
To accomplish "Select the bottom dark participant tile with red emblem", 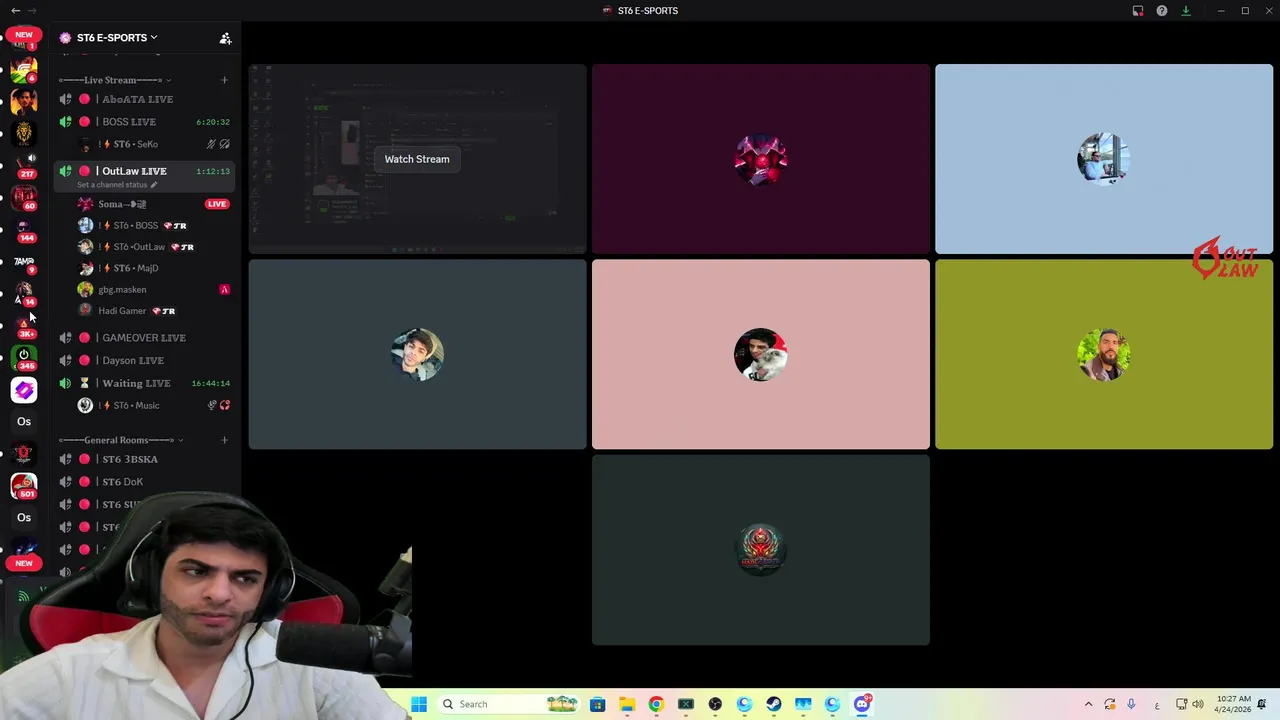I will coord(761,550).
